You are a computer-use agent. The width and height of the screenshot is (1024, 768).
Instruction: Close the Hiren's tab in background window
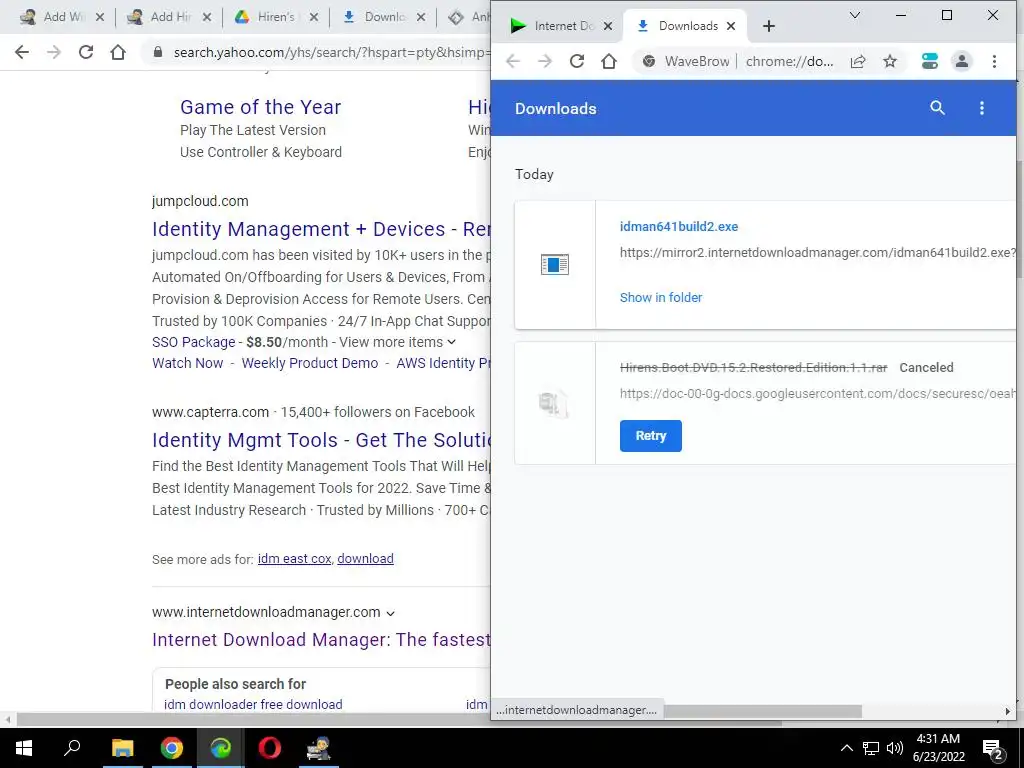[x=313, y=18]
